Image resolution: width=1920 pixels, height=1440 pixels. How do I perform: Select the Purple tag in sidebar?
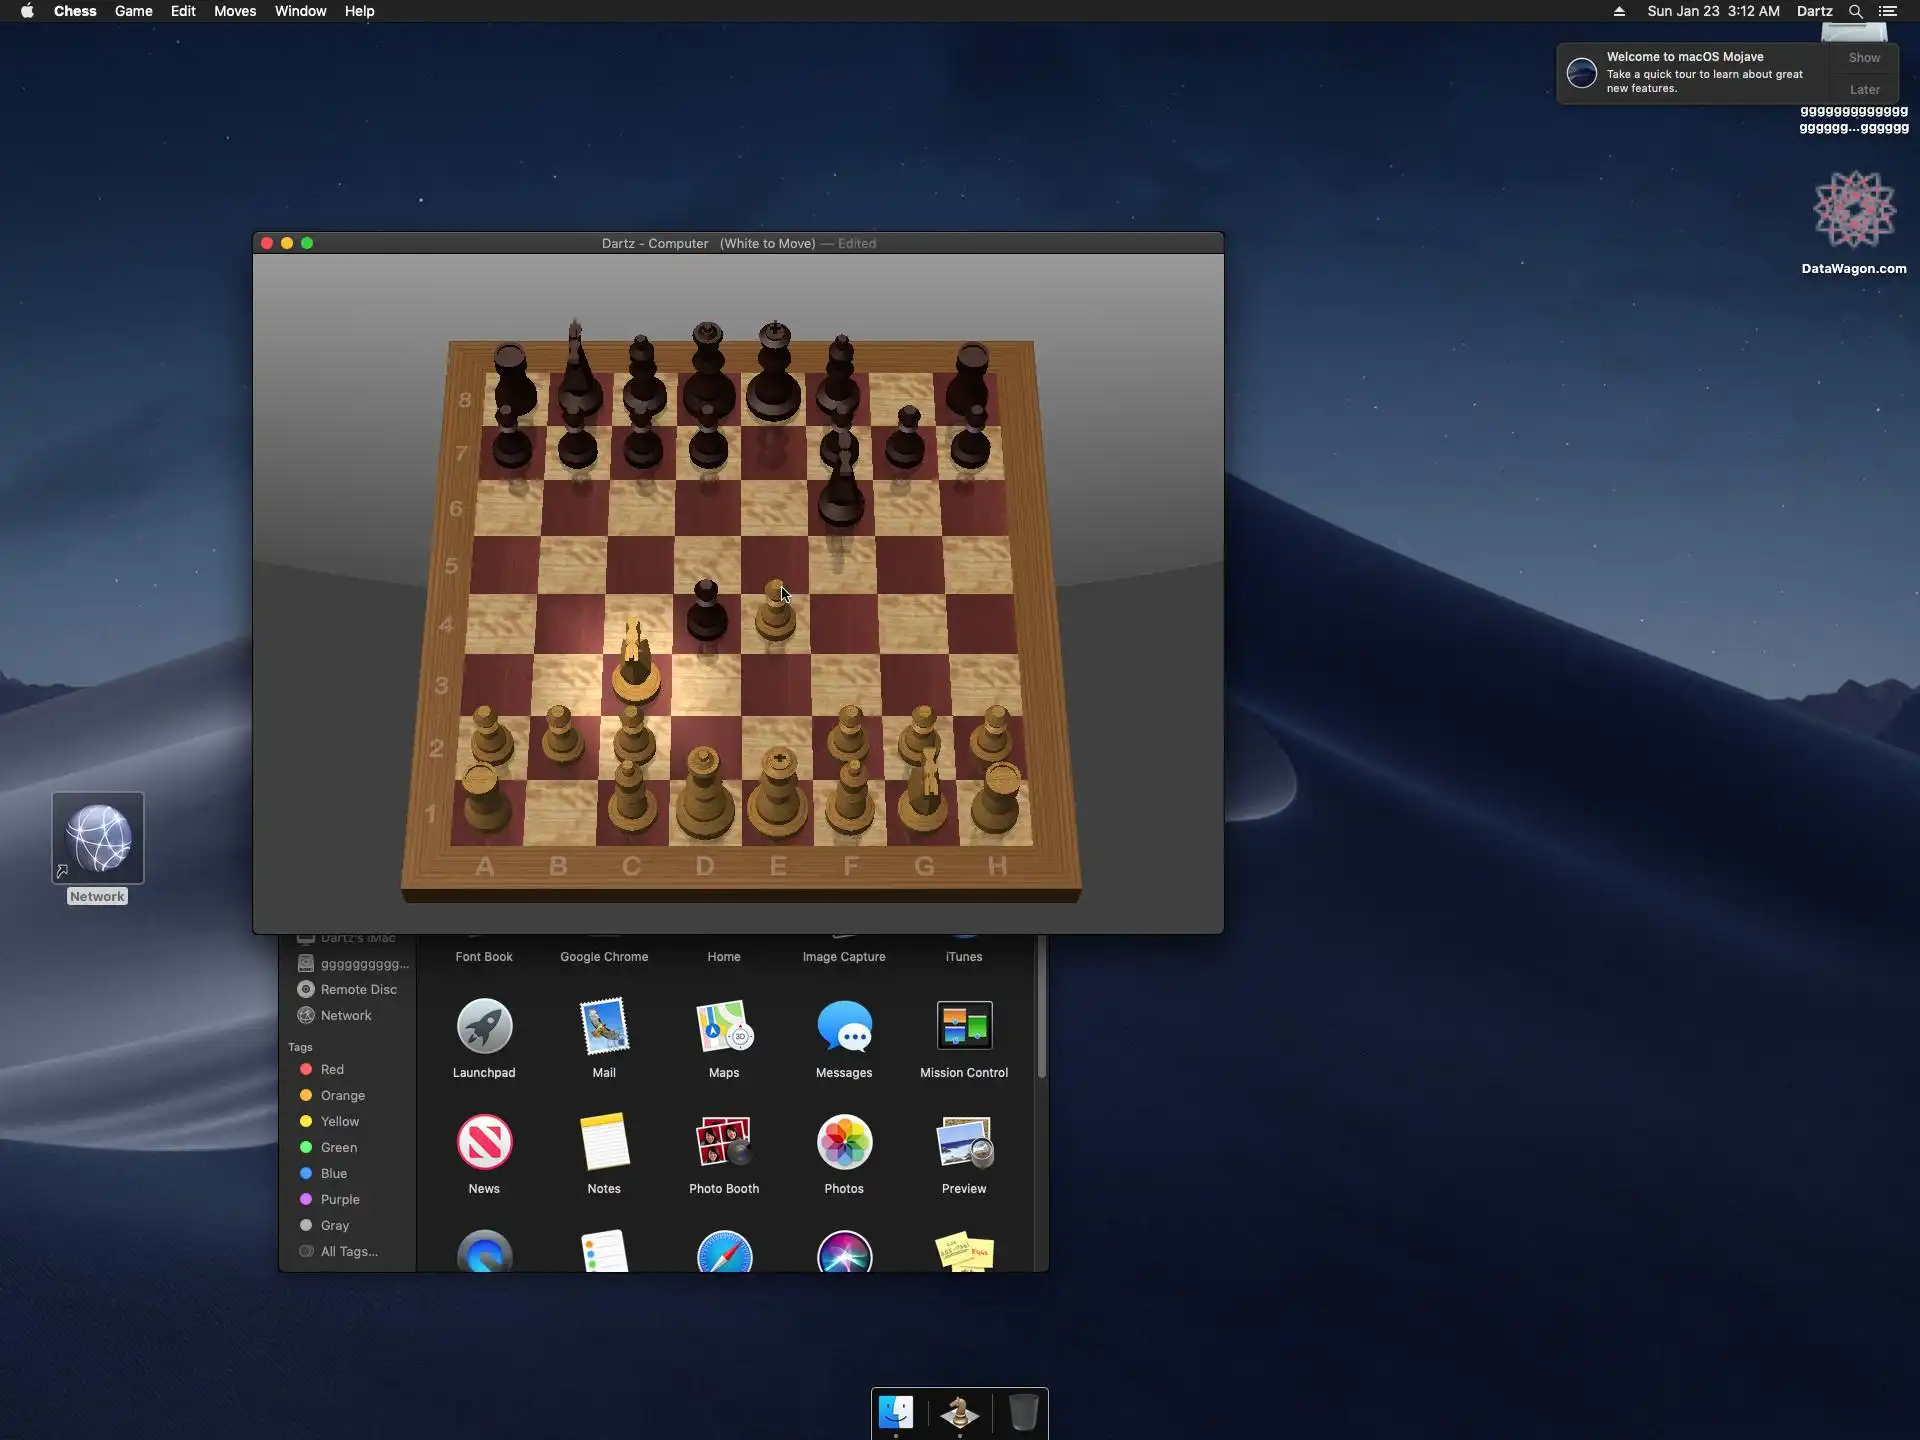[x=340, y=1199]
